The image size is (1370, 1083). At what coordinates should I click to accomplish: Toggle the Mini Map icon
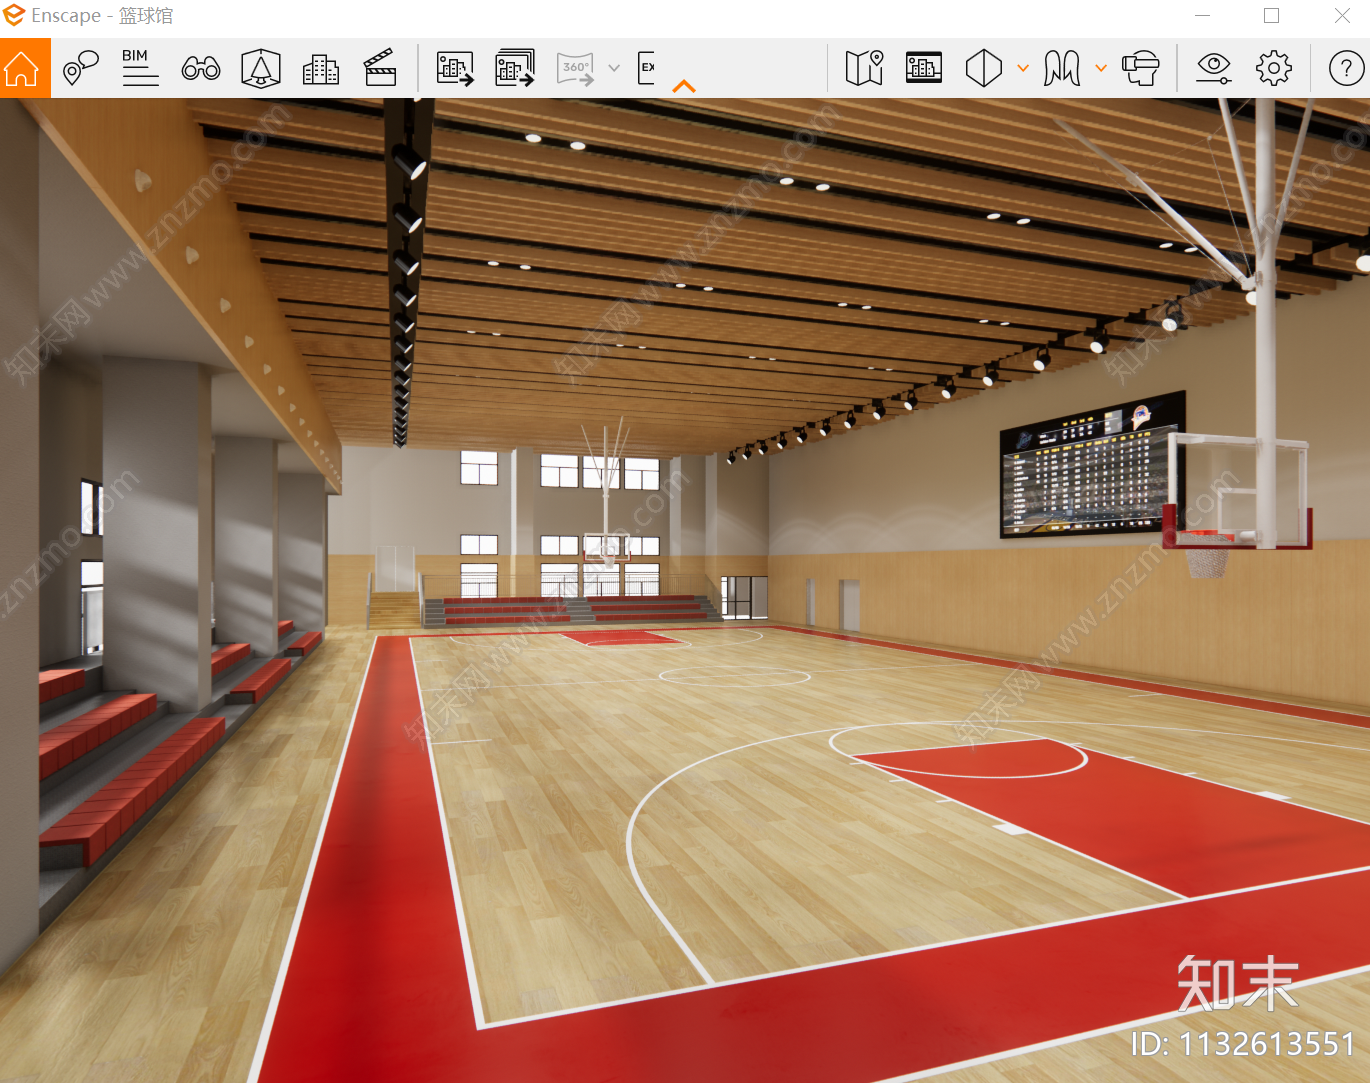pos(864,68)
